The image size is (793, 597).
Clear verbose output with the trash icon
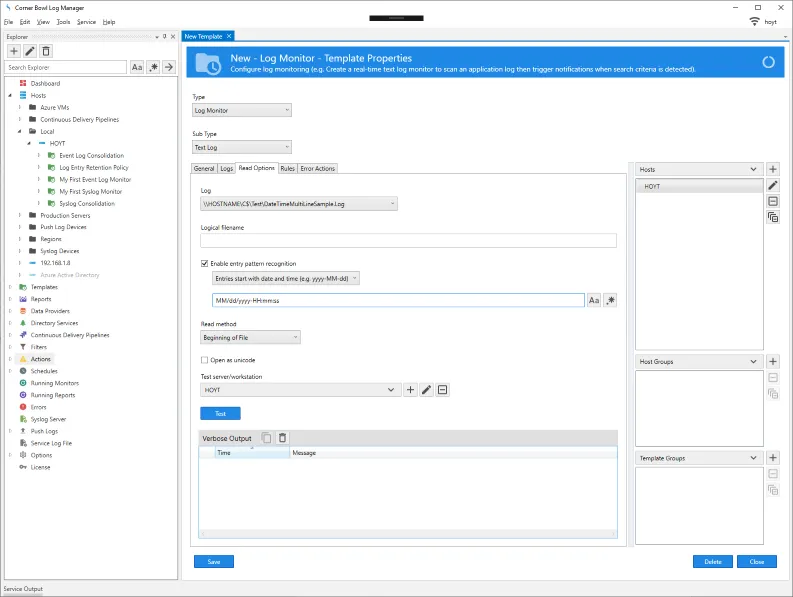tap(282, 438)
